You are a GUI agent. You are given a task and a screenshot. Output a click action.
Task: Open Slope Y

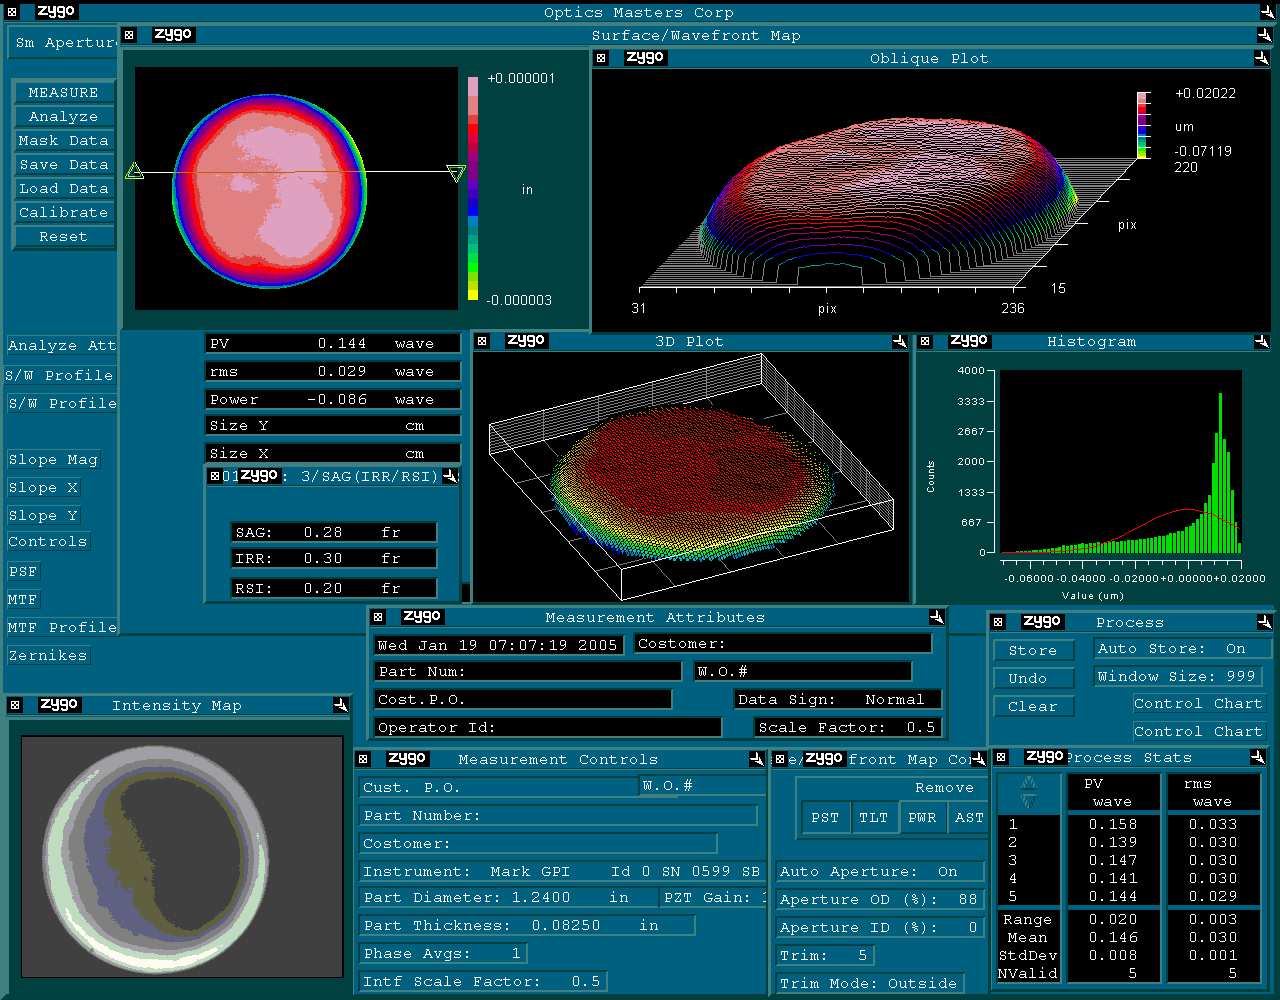pos(43,516)
